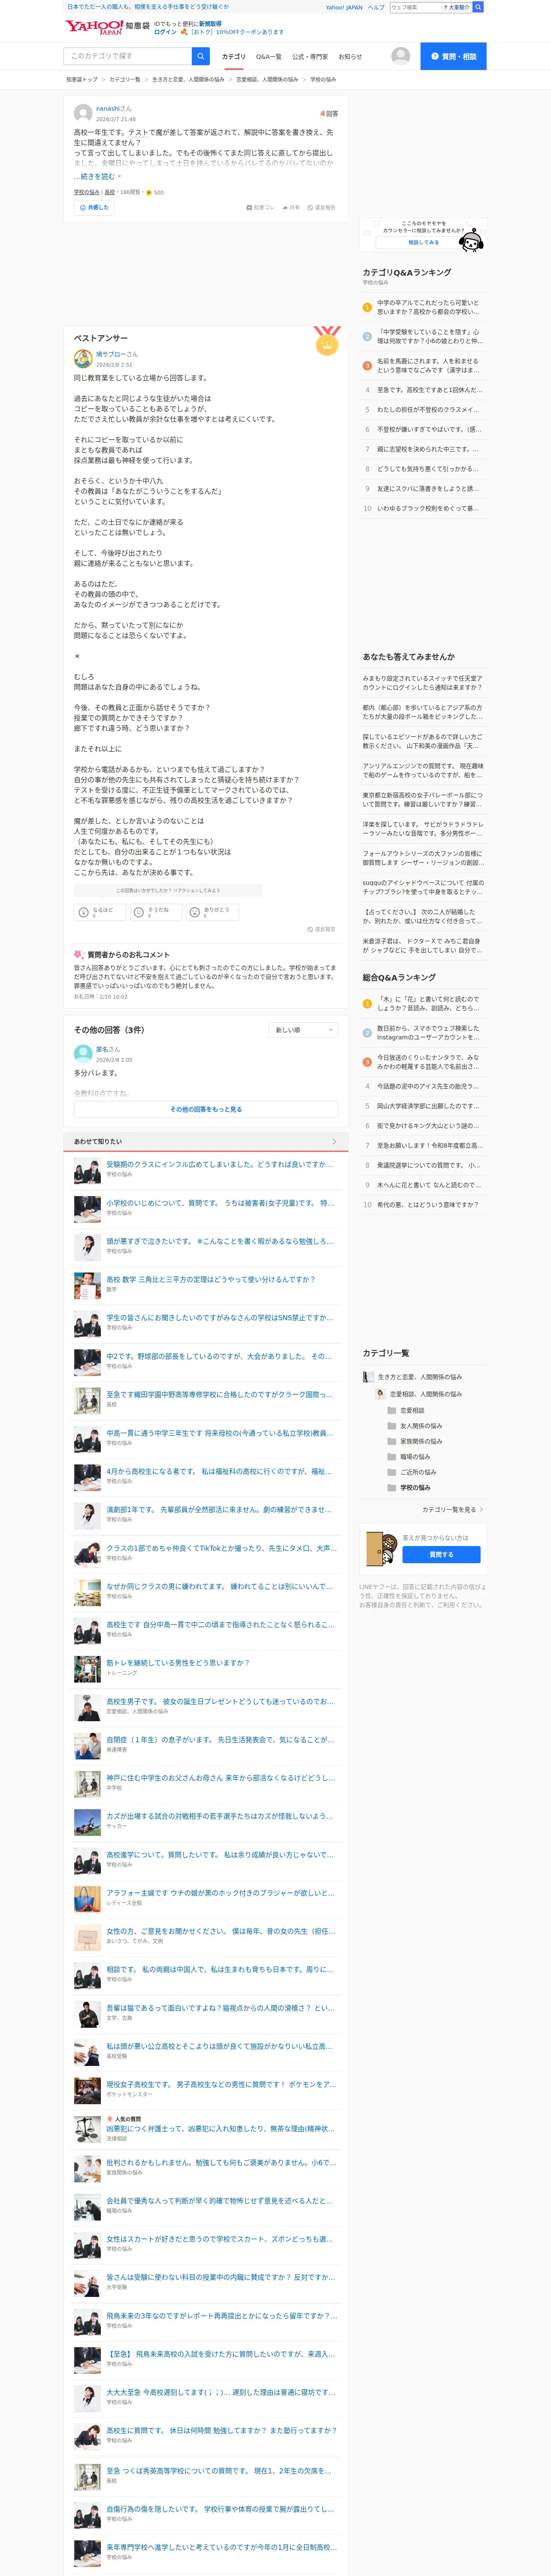The image size is (551, 2576).
Task: Select the Q&A一覧 tab
Action: [269, 57]
